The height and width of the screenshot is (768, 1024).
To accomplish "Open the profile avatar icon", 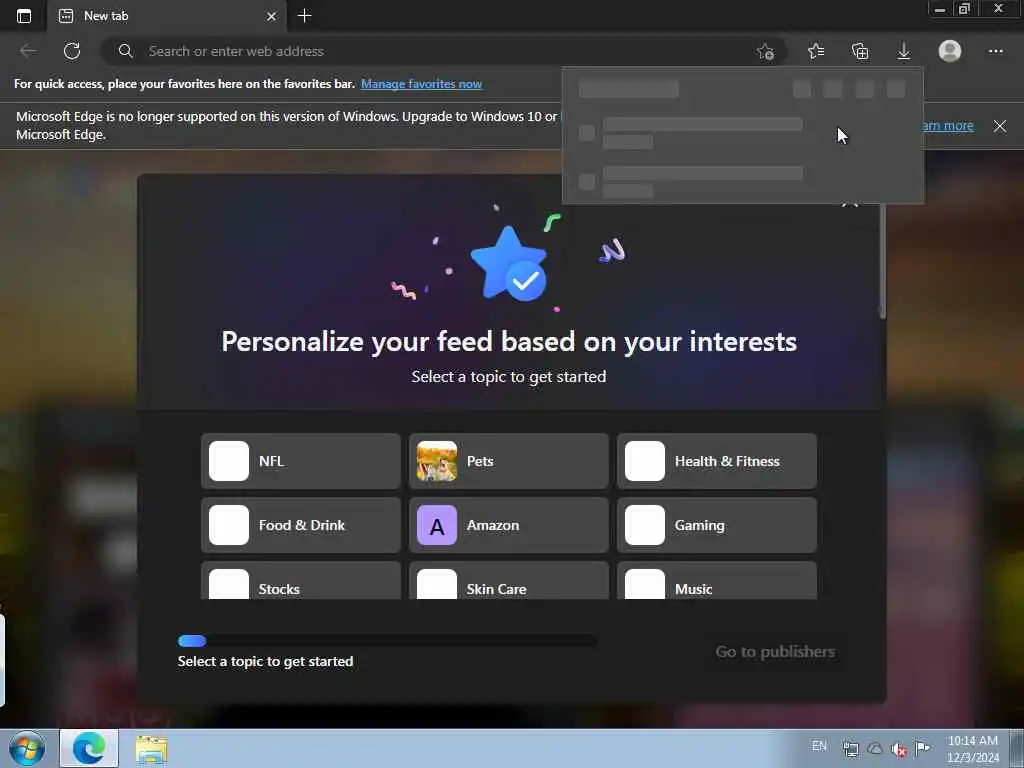I will point(950,51).
